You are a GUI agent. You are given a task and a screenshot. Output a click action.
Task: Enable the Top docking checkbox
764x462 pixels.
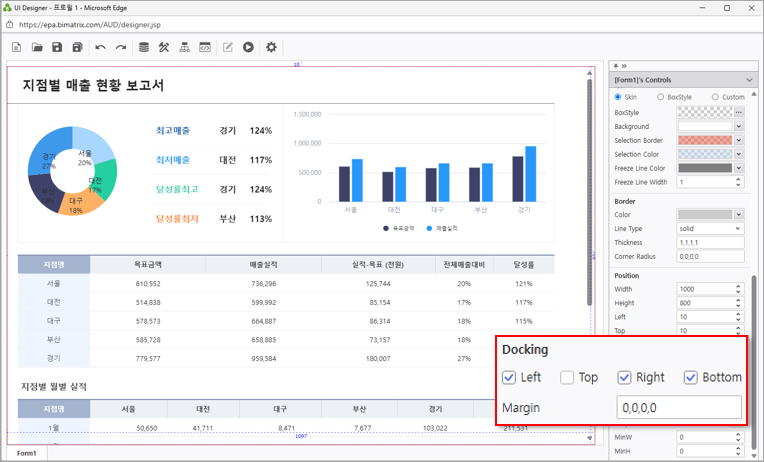click(x=567, y=377)
